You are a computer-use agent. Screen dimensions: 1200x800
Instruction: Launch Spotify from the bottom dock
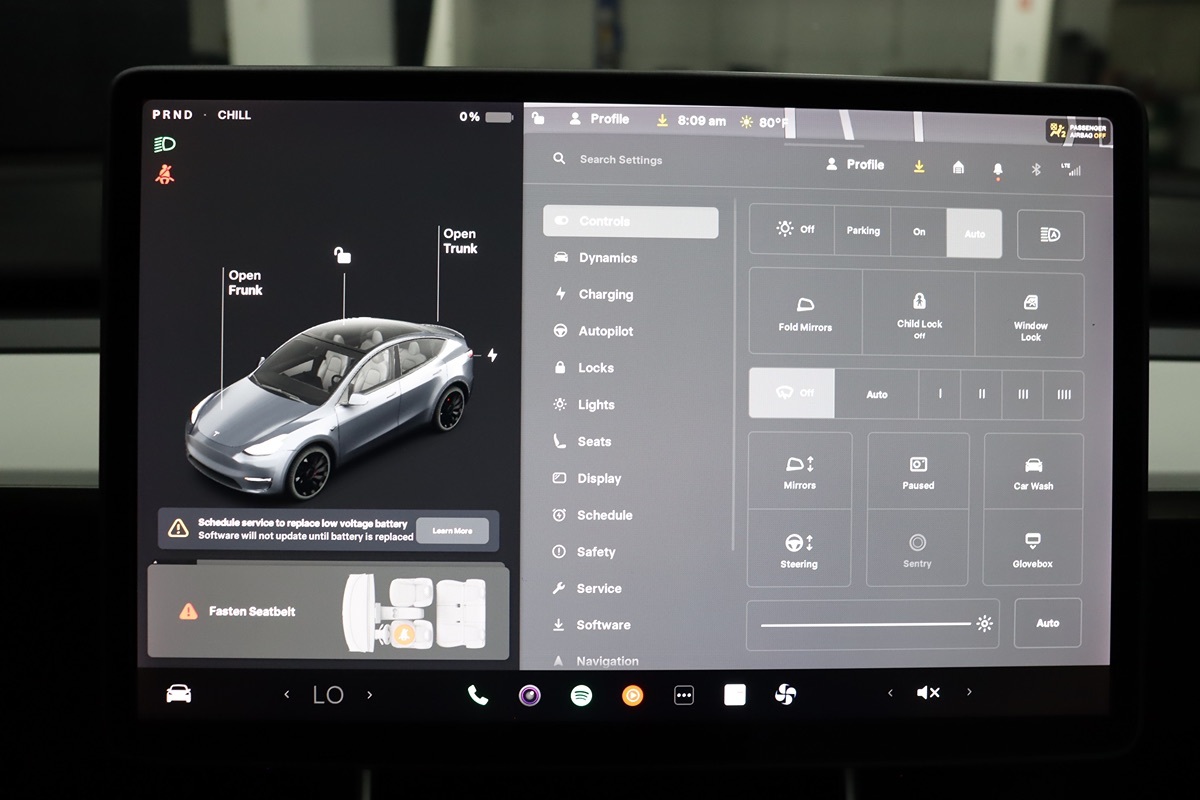[x=581, y=695]
